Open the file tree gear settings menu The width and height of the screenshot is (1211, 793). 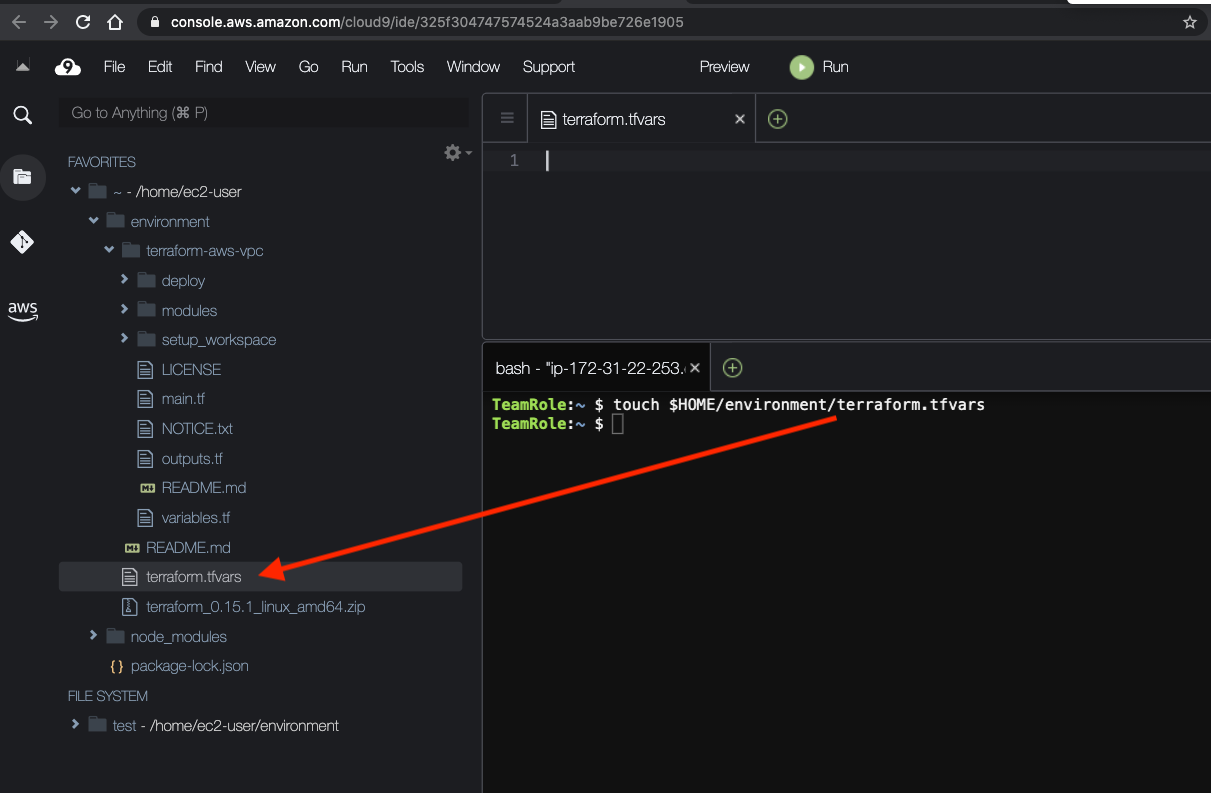tap(456, 152)
